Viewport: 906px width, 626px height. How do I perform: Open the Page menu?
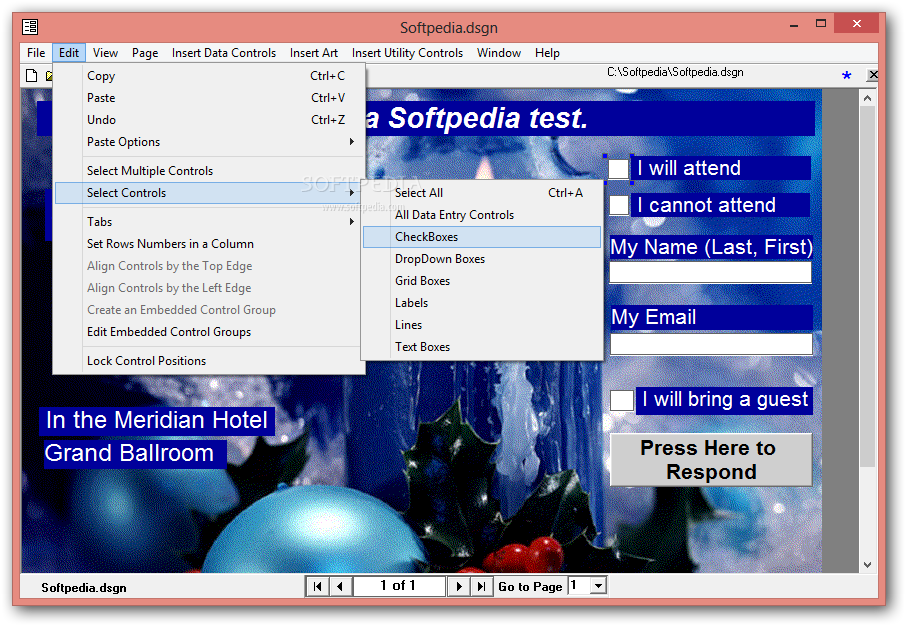coord(144,53)
